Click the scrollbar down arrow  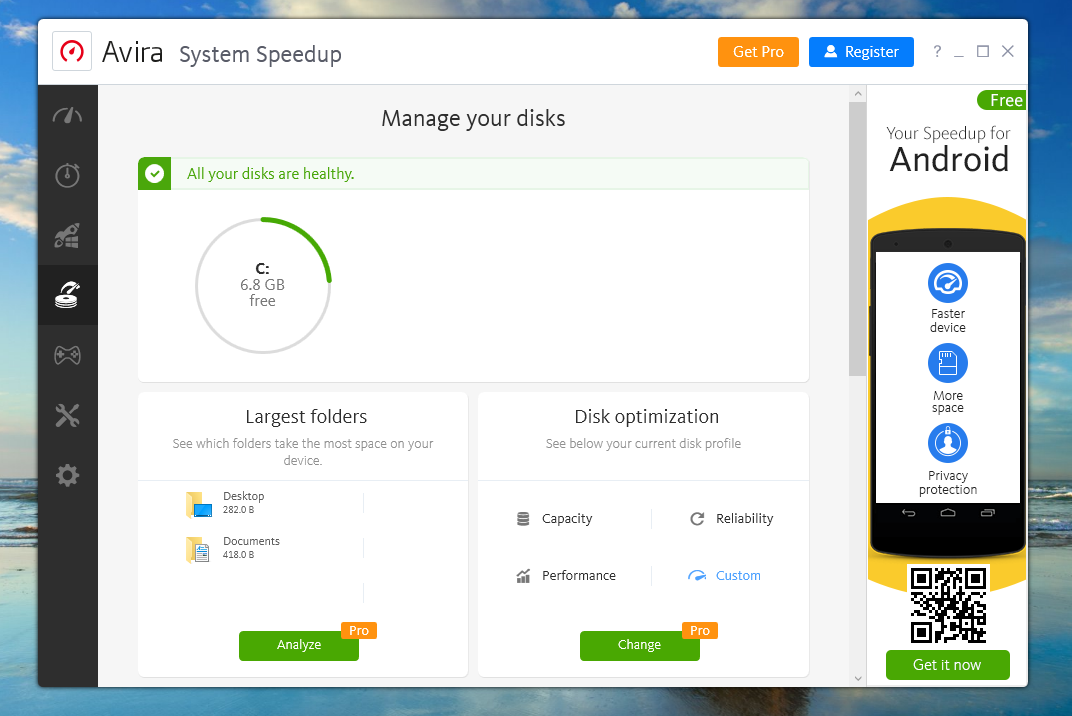coord(858,678)
